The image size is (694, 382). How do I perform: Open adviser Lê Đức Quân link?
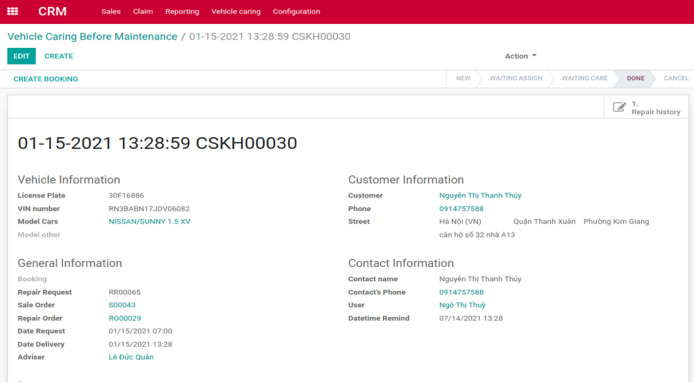[131, 357]
